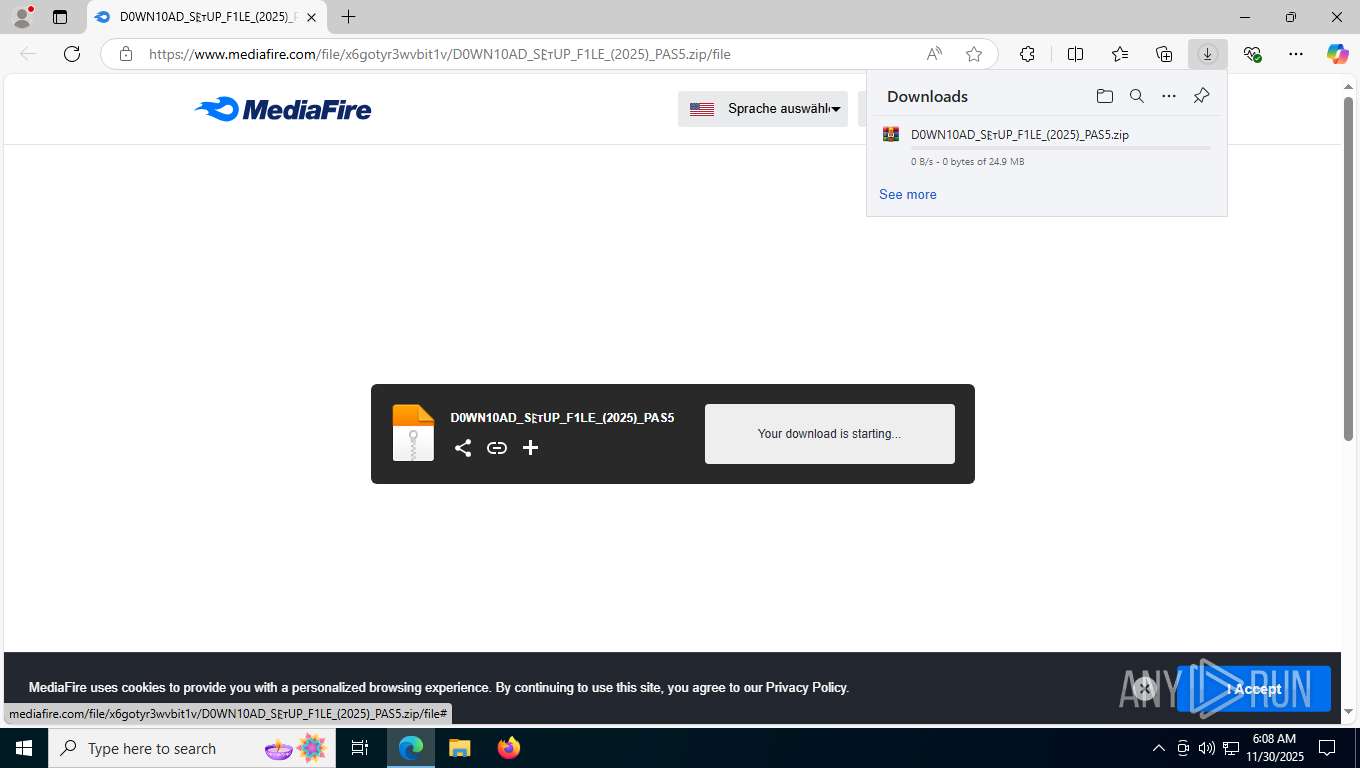Click downloading zip file entry
Viewport: 1360px width, 768px height.
click(x=1046, y=147)
